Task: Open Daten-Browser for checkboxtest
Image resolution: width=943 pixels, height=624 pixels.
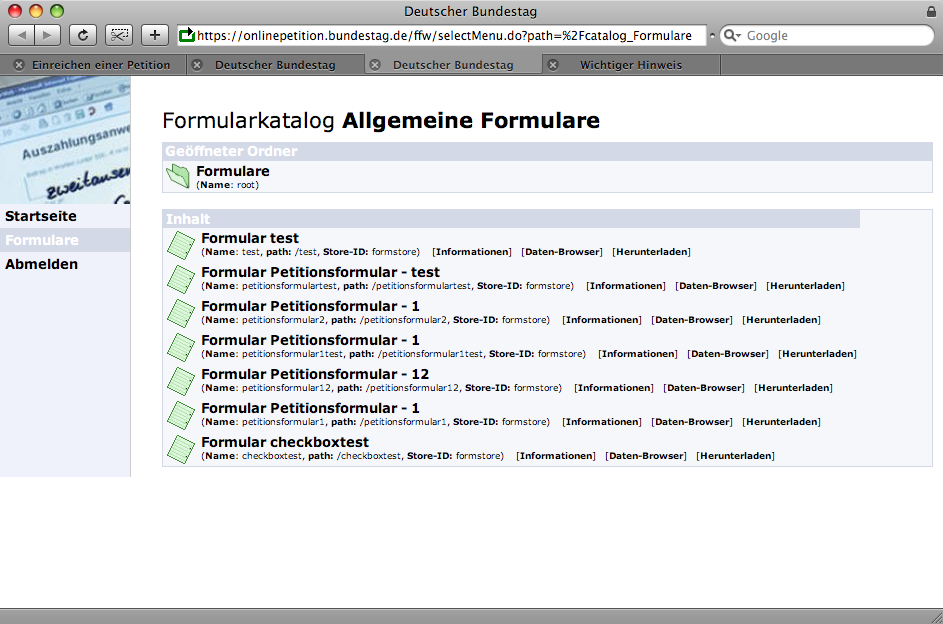Action: point(646,456)
